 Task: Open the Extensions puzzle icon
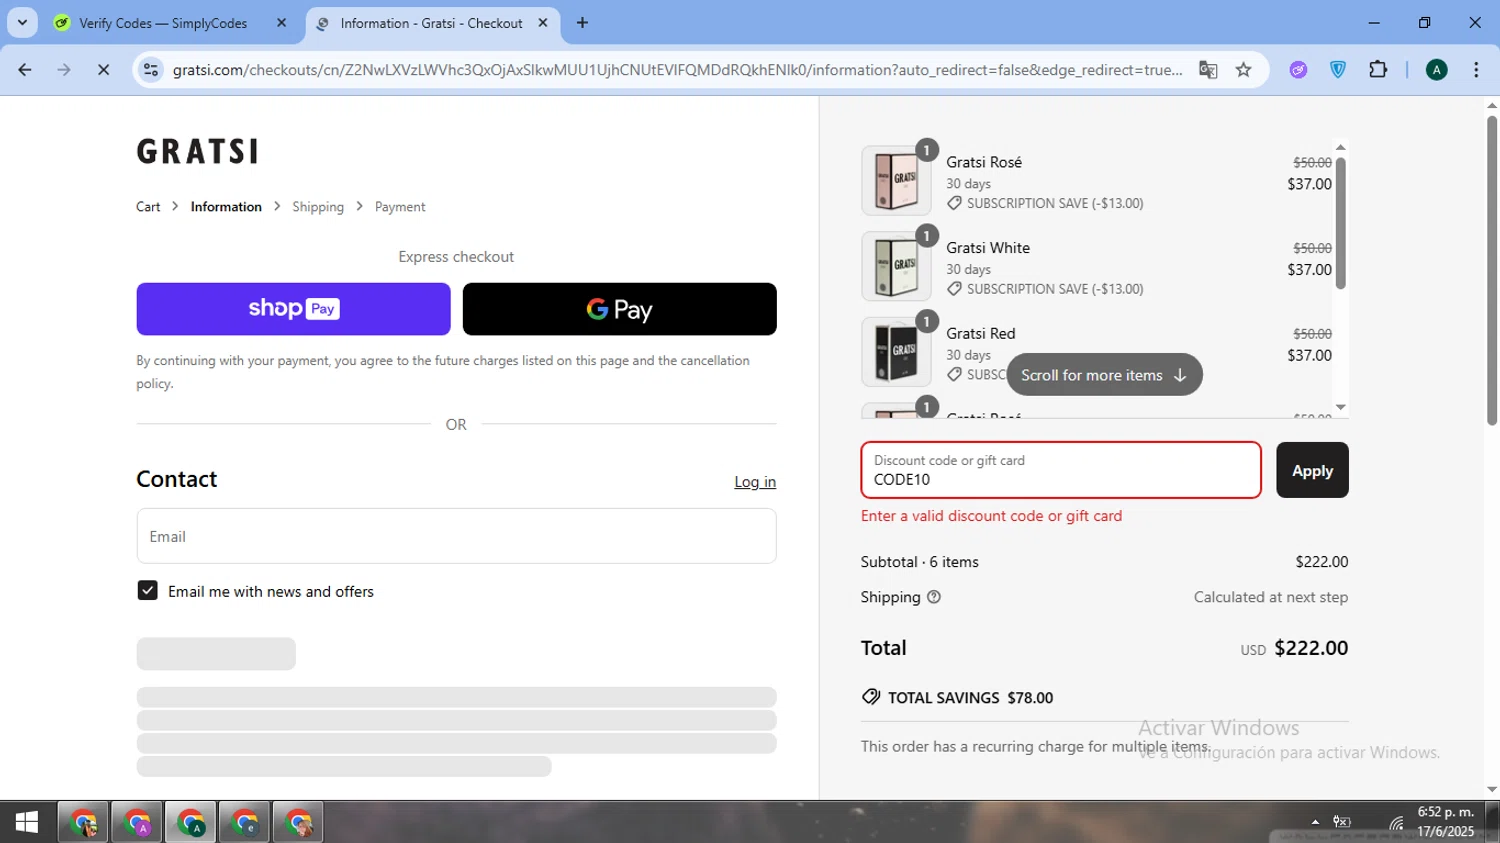tap(1378, 70)
